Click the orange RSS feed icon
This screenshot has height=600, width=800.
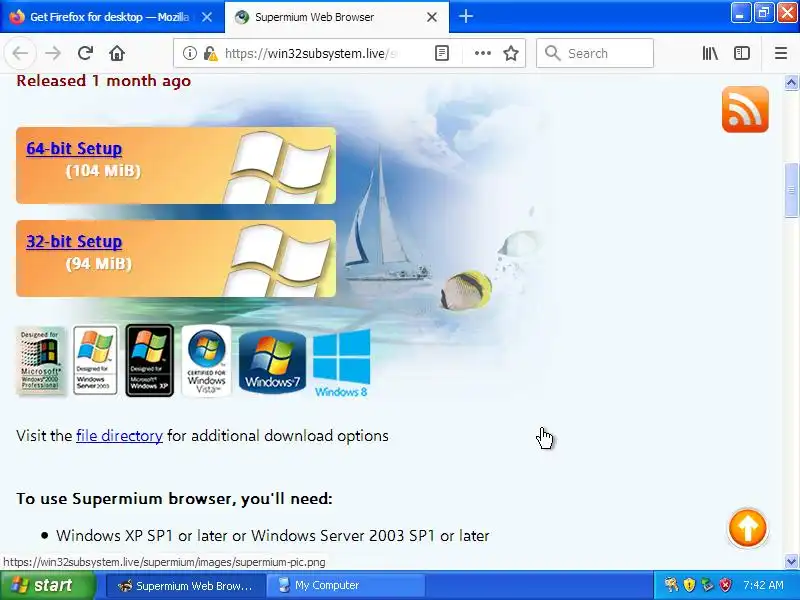745,109
